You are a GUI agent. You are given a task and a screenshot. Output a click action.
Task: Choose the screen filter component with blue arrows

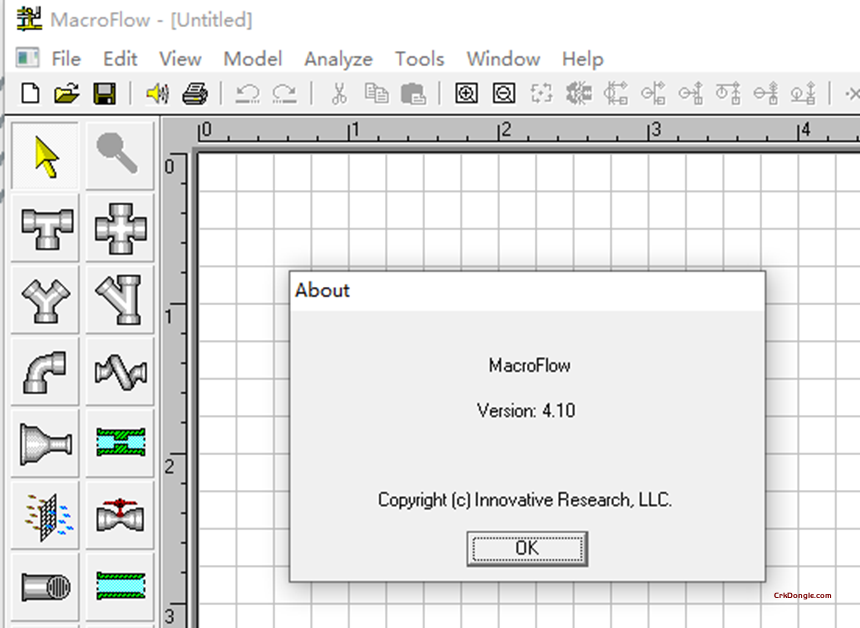tap(47, 515)
